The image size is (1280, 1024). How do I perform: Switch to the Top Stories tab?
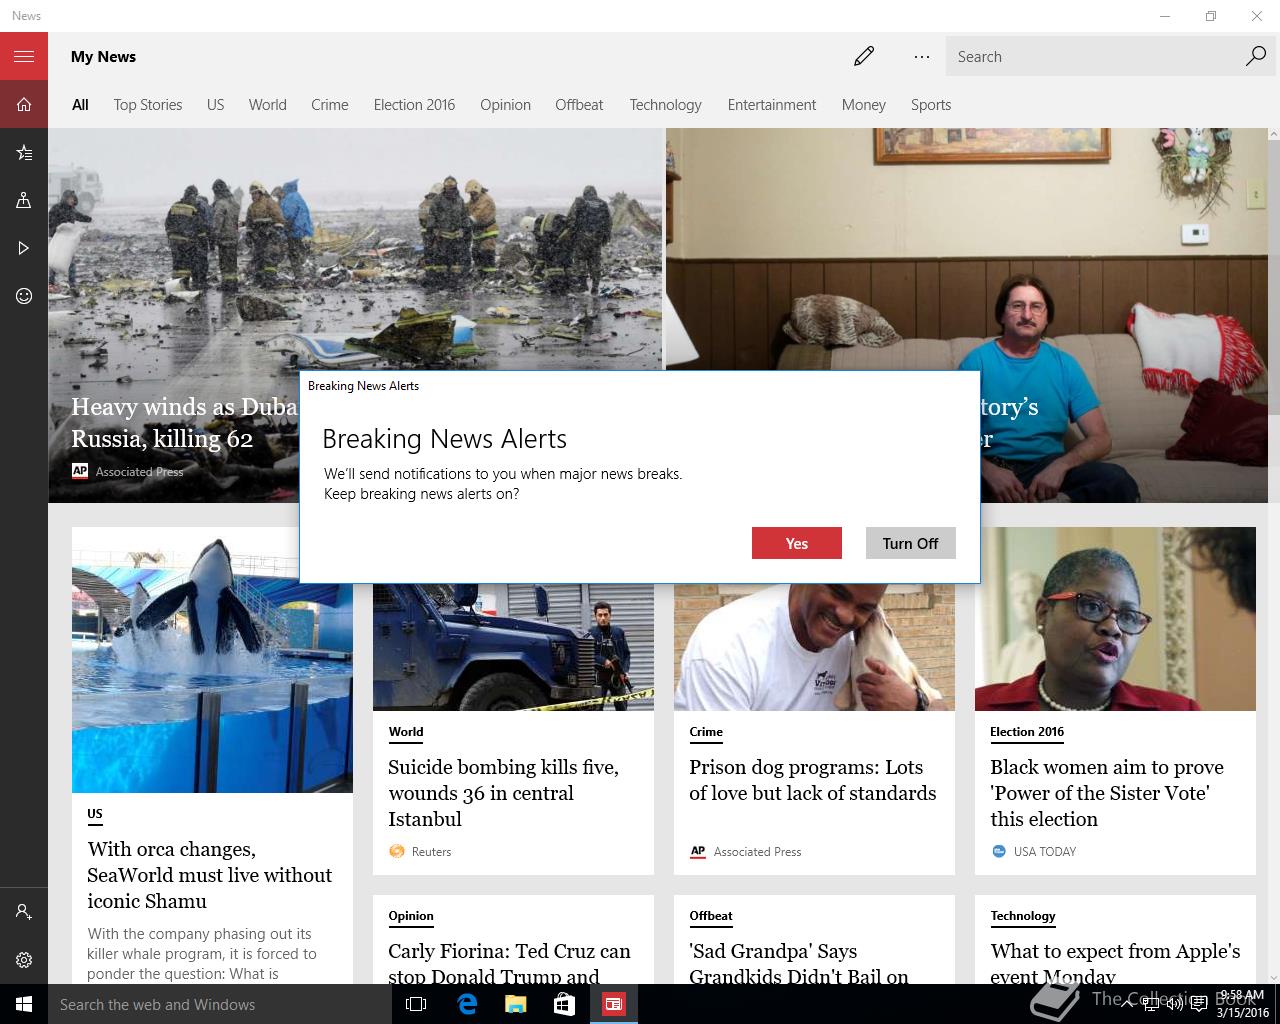pos(148,104)
